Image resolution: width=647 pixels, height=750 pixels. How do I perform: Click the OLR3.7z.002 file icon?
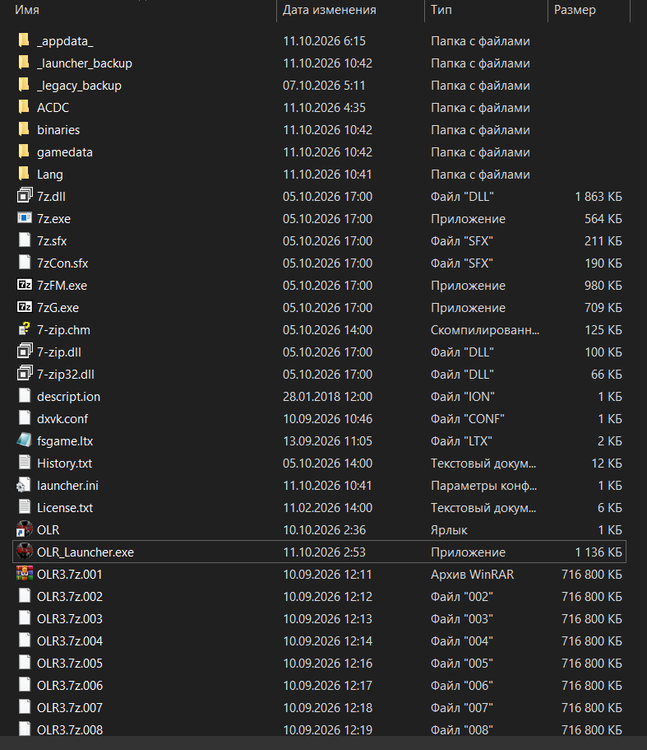(24, 596)
